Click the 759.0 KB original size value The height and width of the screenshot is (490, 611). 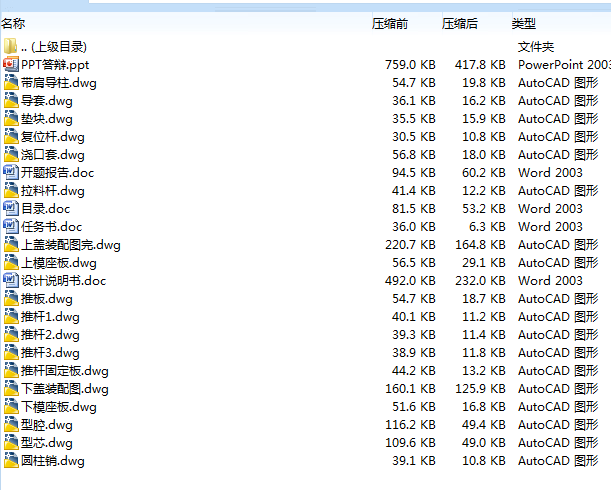click(410, 64)
